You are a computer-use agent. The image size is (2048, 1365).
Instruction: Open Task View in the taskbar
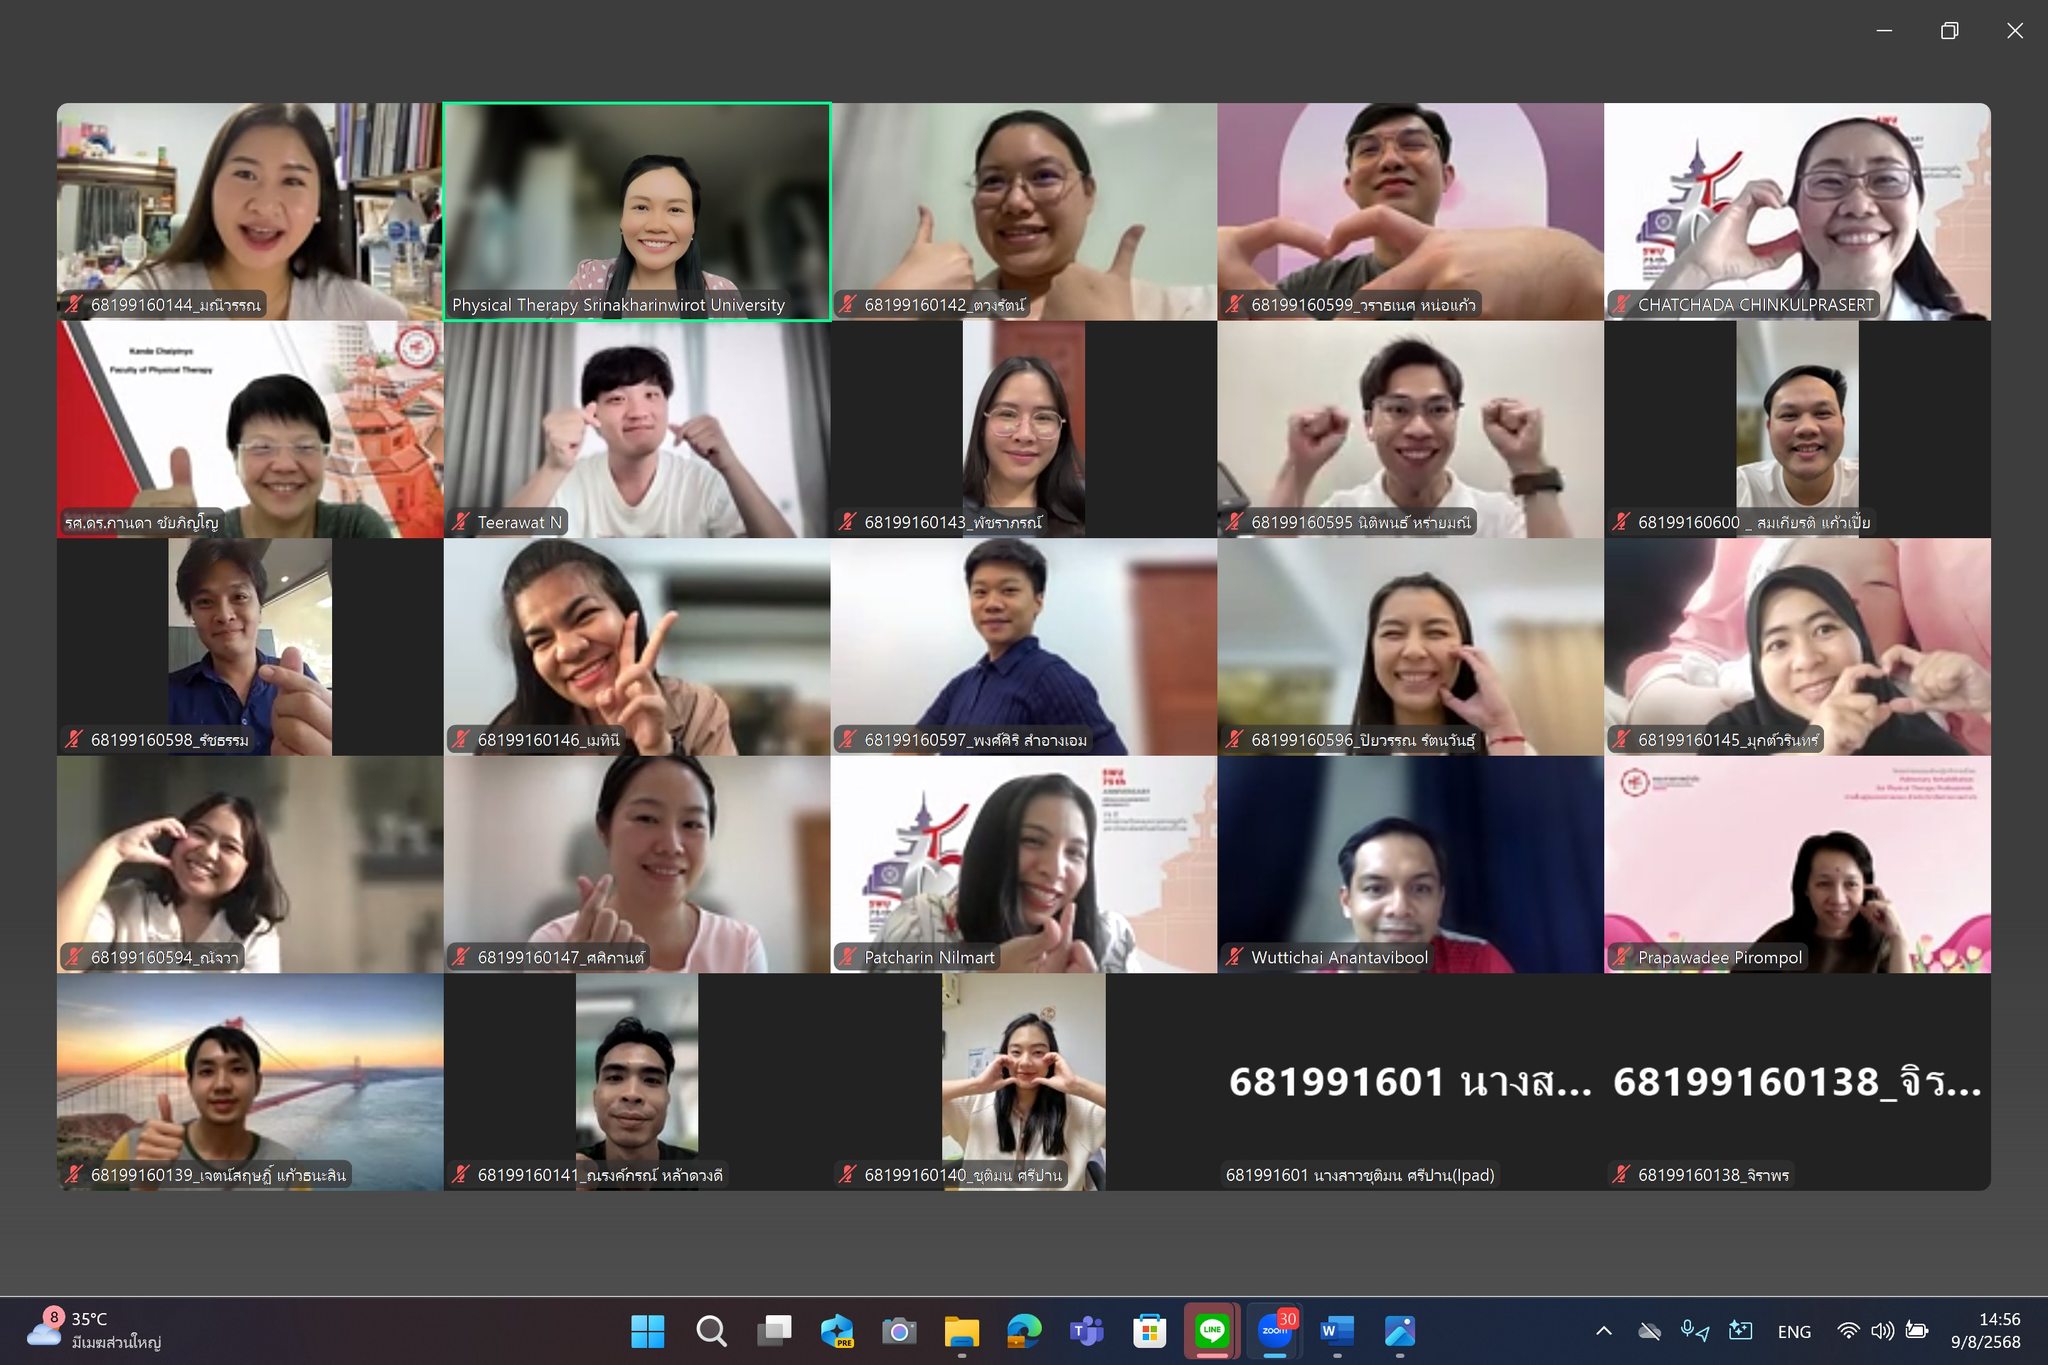[774, 1331]
